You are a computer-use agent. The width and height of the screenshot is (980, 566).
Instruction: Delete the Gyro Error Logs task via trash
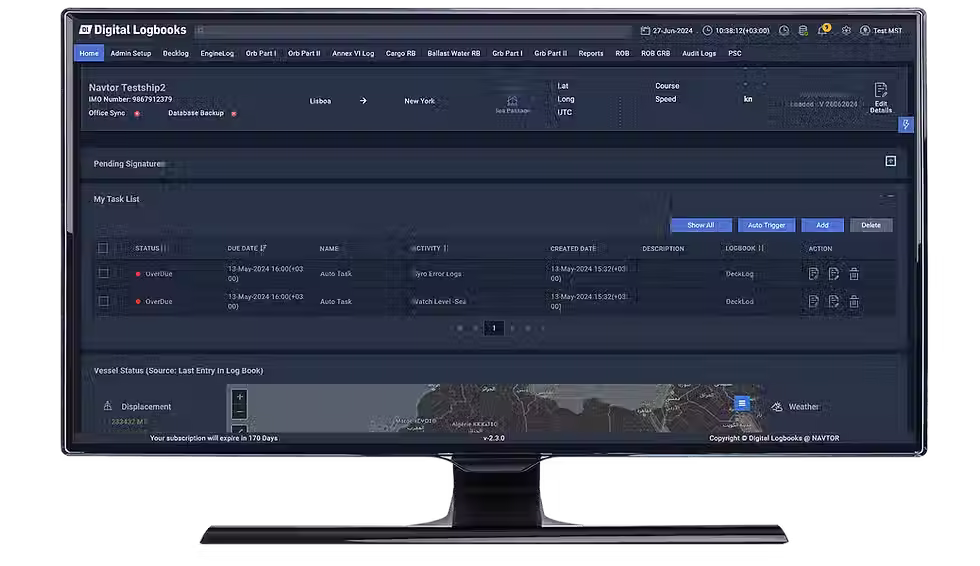tap(854, 274)
